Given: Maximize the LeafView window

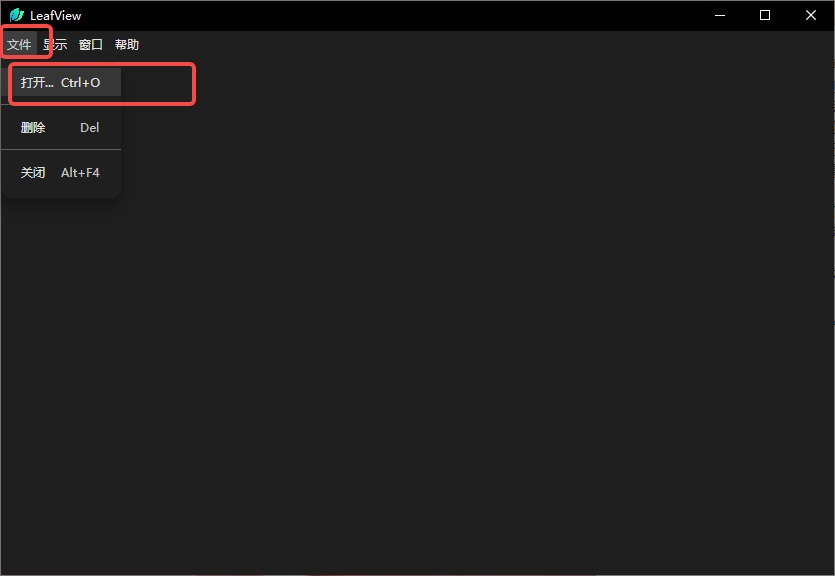Looking at the screenshot, I should pyautogui.click(x=765, y=15).
